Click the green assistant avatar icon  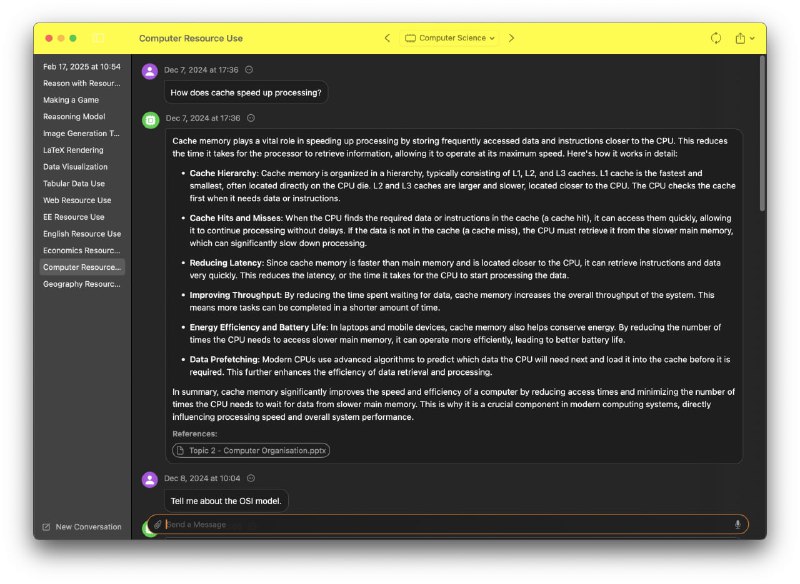pyautogui.click(x=150, y=119)
